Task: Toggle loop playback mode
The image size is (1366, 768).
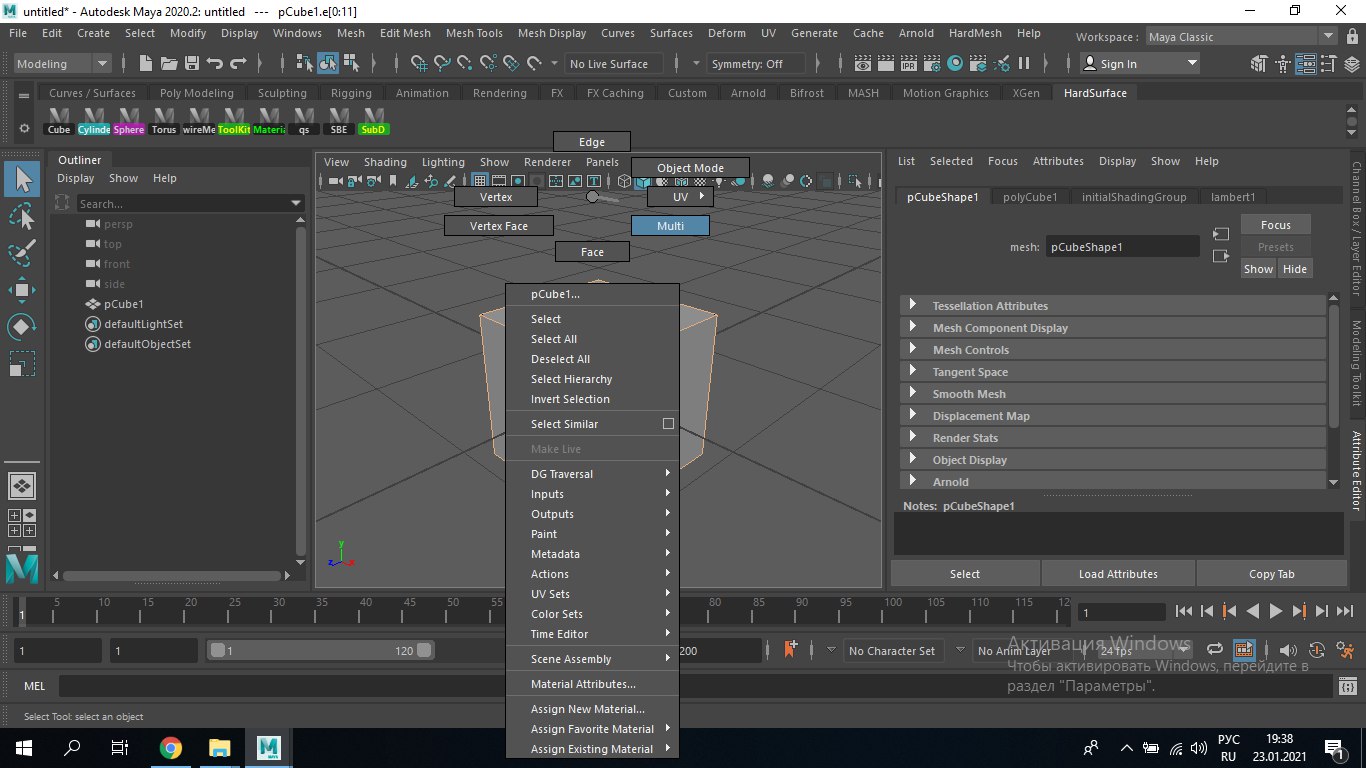Action: pos(1215,650)
